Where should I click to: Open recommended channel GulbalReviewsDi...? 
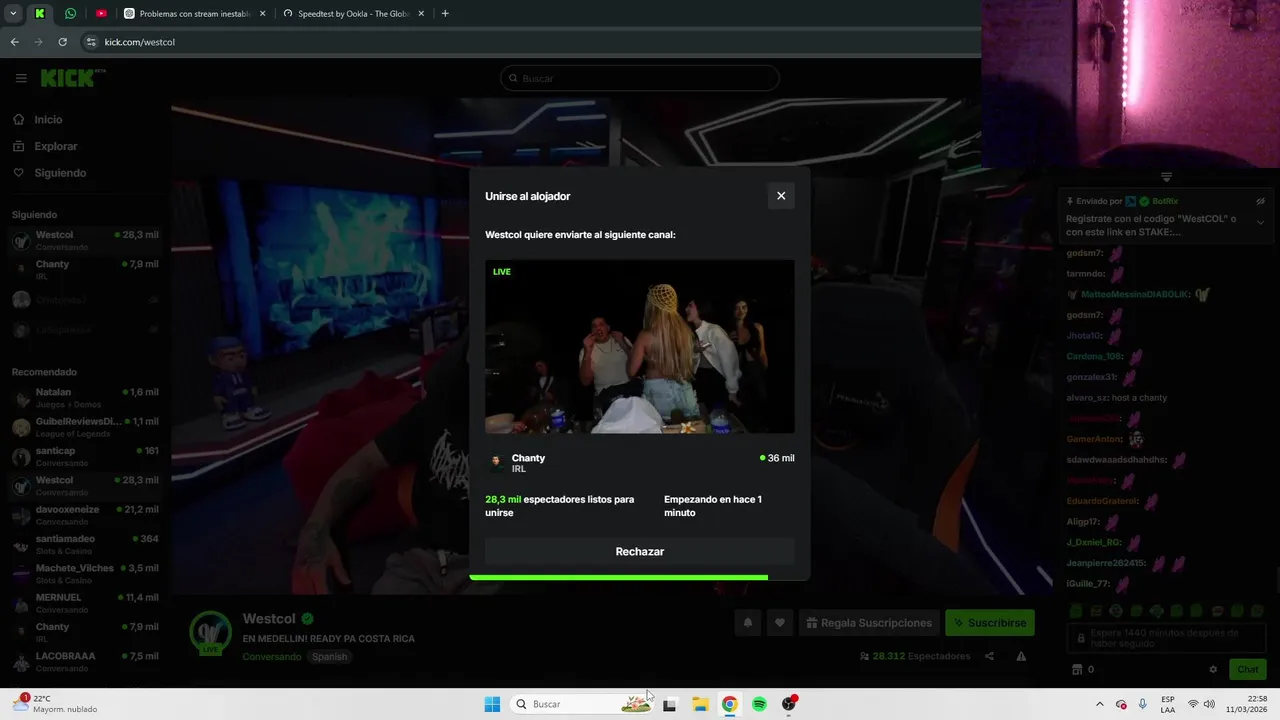[x=85, y=427]
